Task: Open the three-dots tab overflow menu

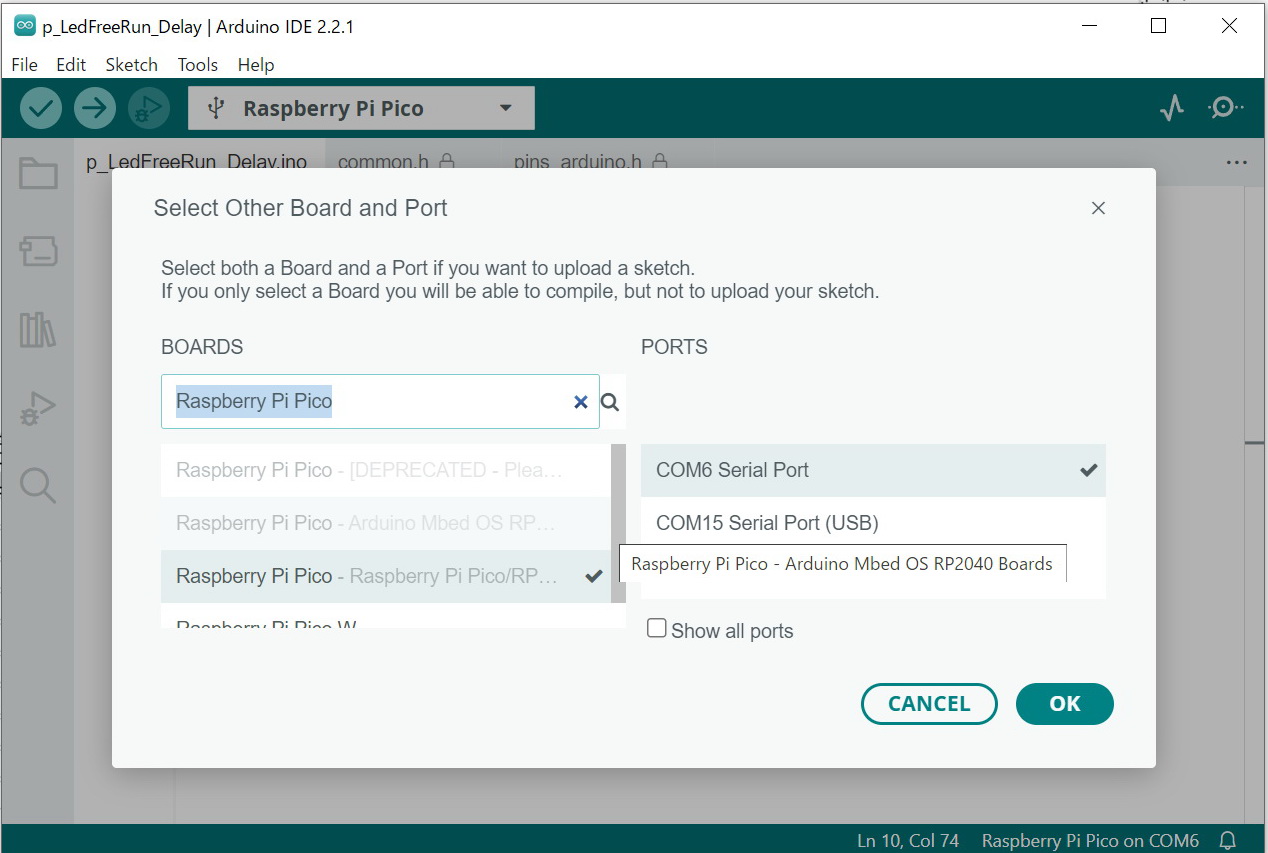Action: point(1236,162)
